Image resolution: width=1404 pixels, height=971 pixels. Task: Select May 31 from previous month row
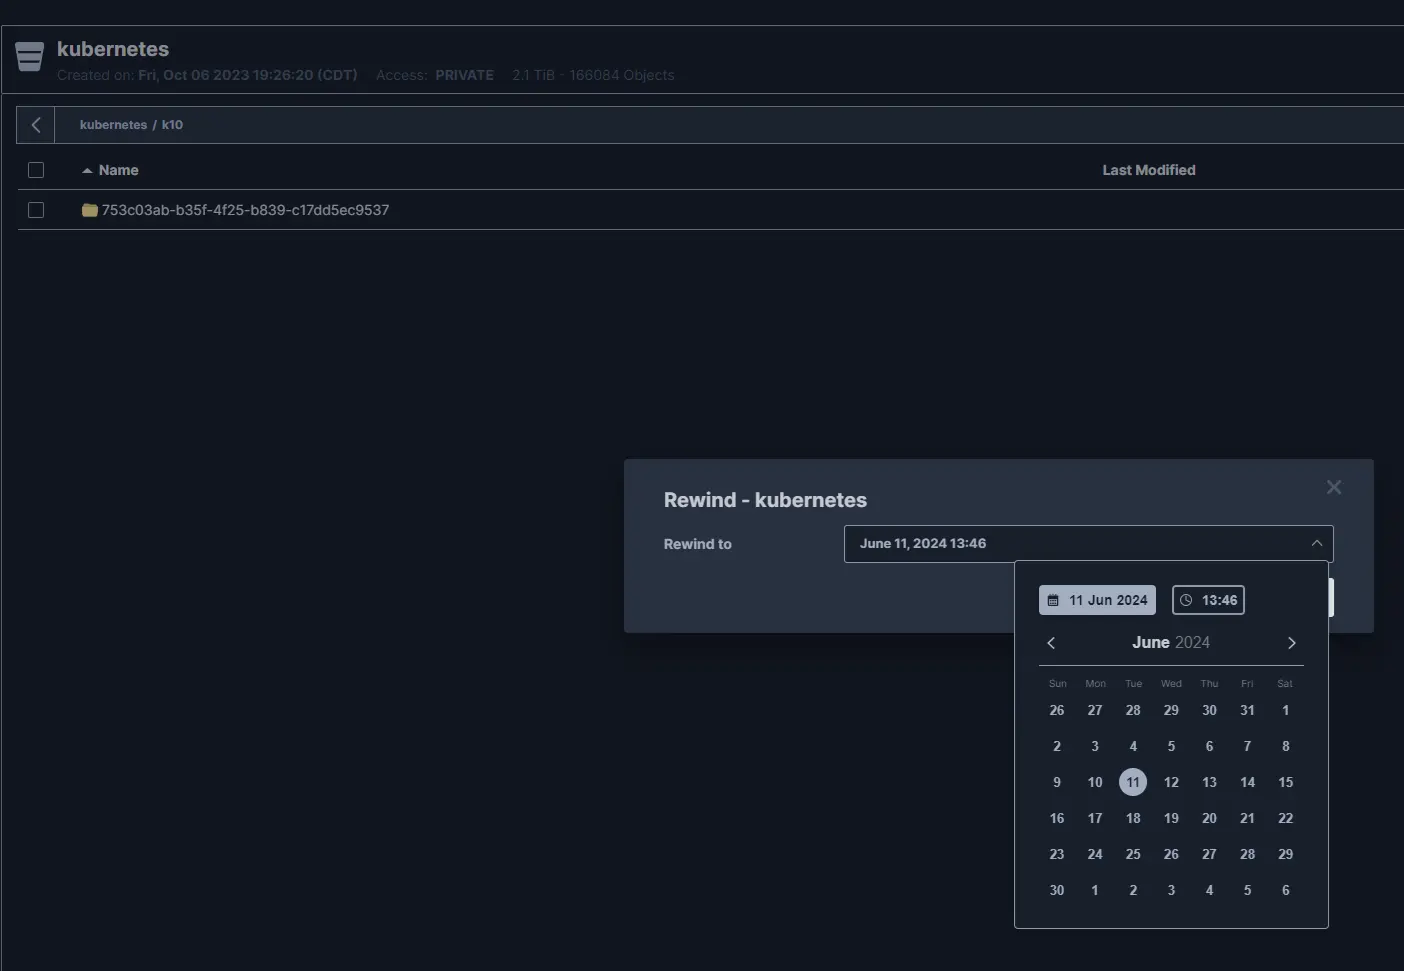(1247, 710)
